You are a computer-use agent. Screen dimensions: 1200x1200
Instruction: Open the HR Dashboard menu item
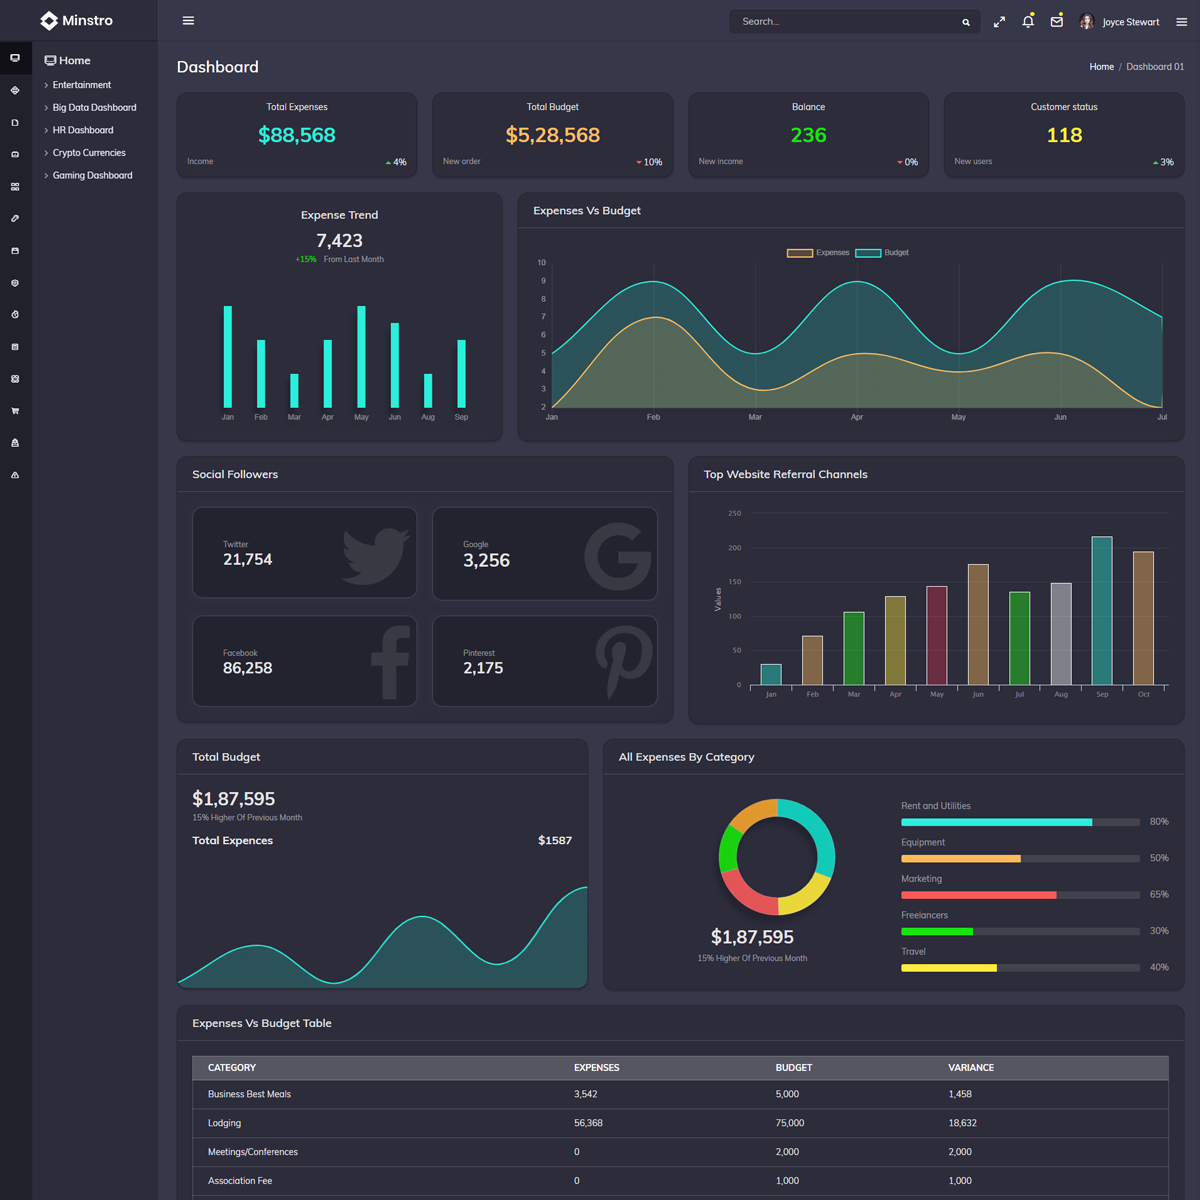[82, 130]
